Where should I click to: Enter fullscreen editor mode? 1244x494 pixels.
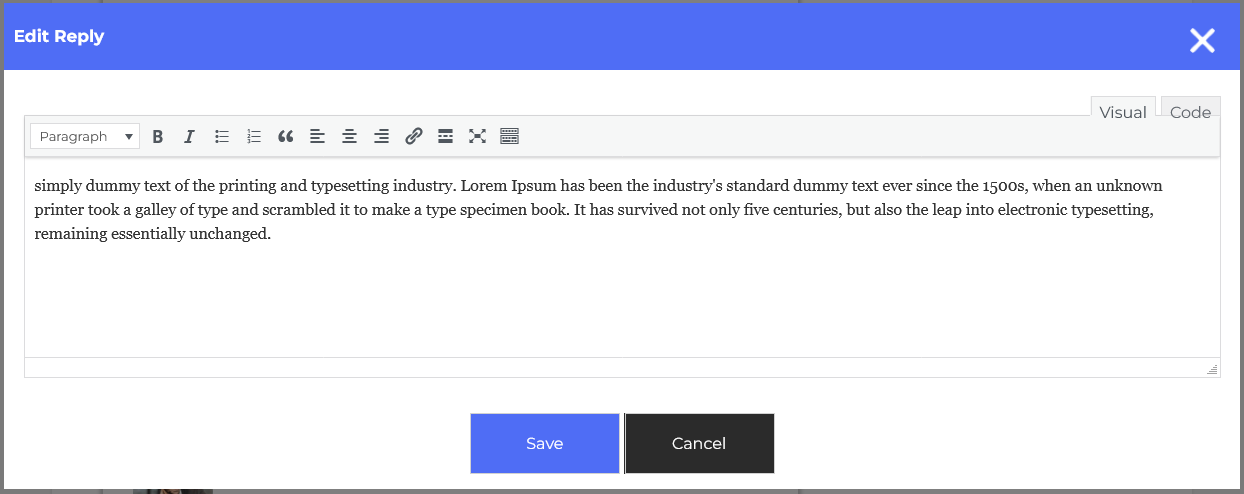(x=478, y=137)
